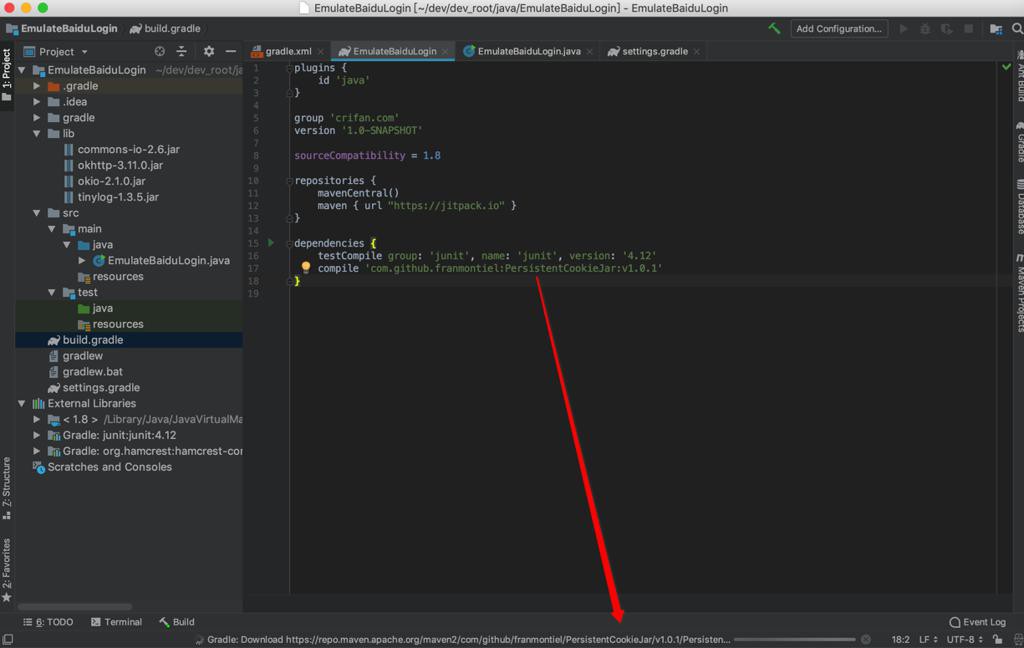
Task: Click the Project tree horizontal scrollbar
Action: coord(75,606)
